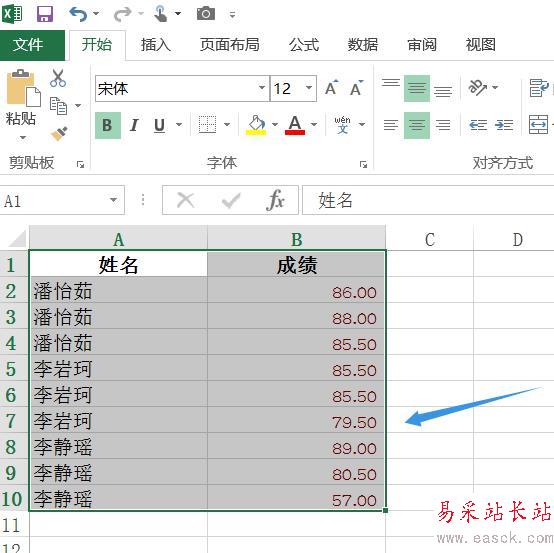Screen dimensions: 554x553
Task: Align text left
Action: point(391,125)
